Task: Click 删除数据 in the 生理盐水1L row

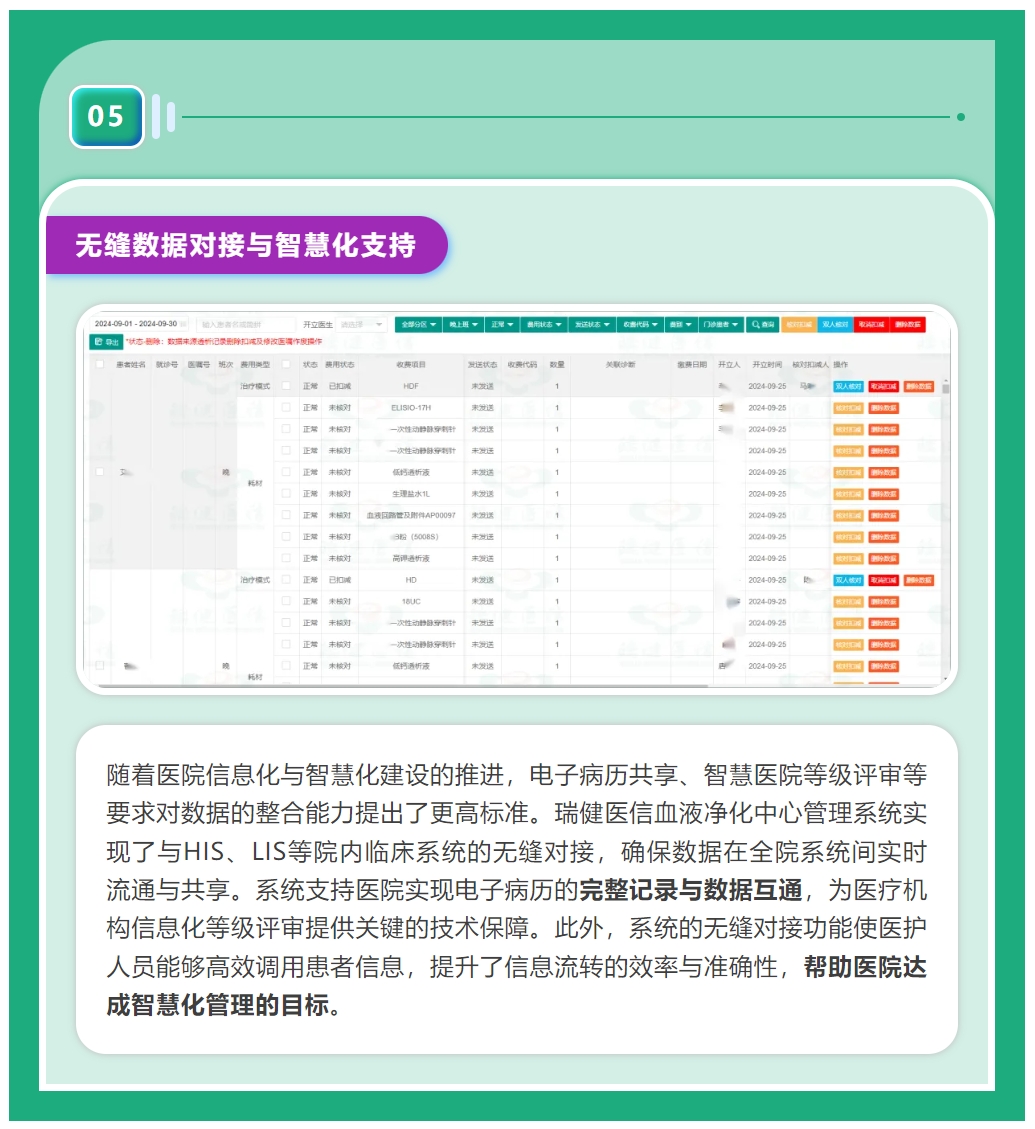Action: click(x=884, y=495)
